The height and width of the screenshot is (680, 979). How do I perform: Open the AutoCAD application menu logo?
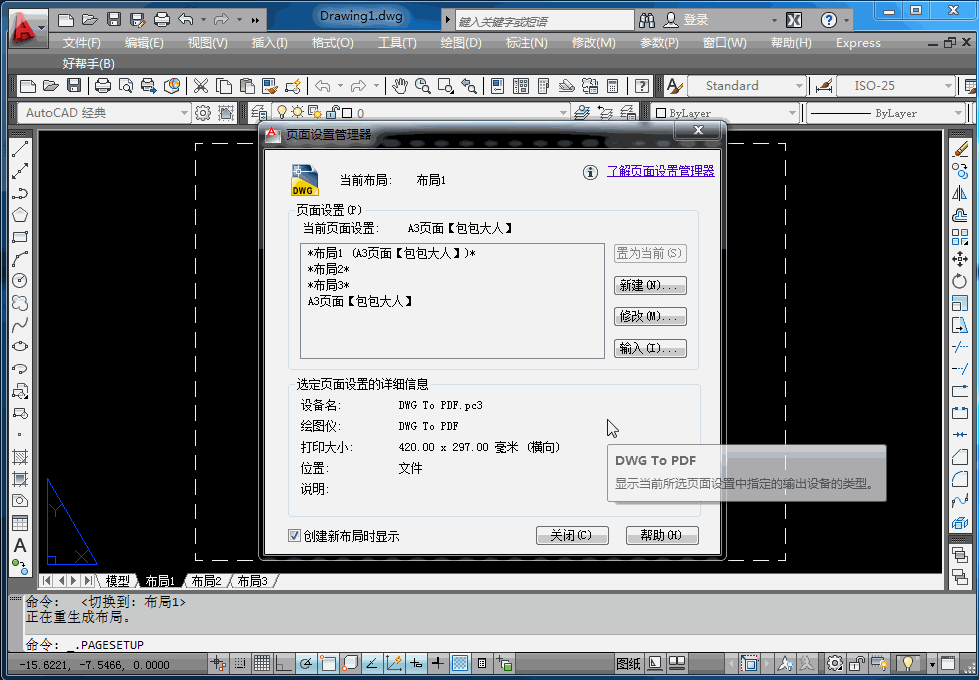tap(28, 28)
